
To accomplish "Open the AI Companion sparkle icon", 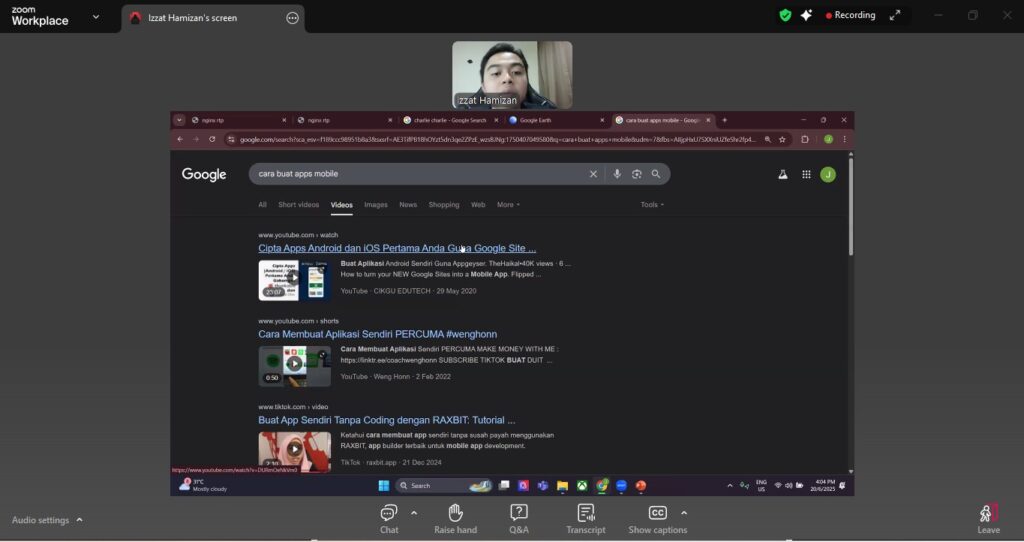I will click(807, 15).
